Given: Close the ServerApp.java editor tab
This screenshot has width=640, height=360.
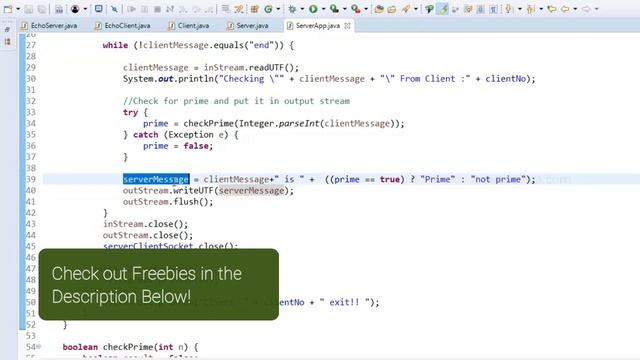Looking at the screenshot, I should [347, 26].
